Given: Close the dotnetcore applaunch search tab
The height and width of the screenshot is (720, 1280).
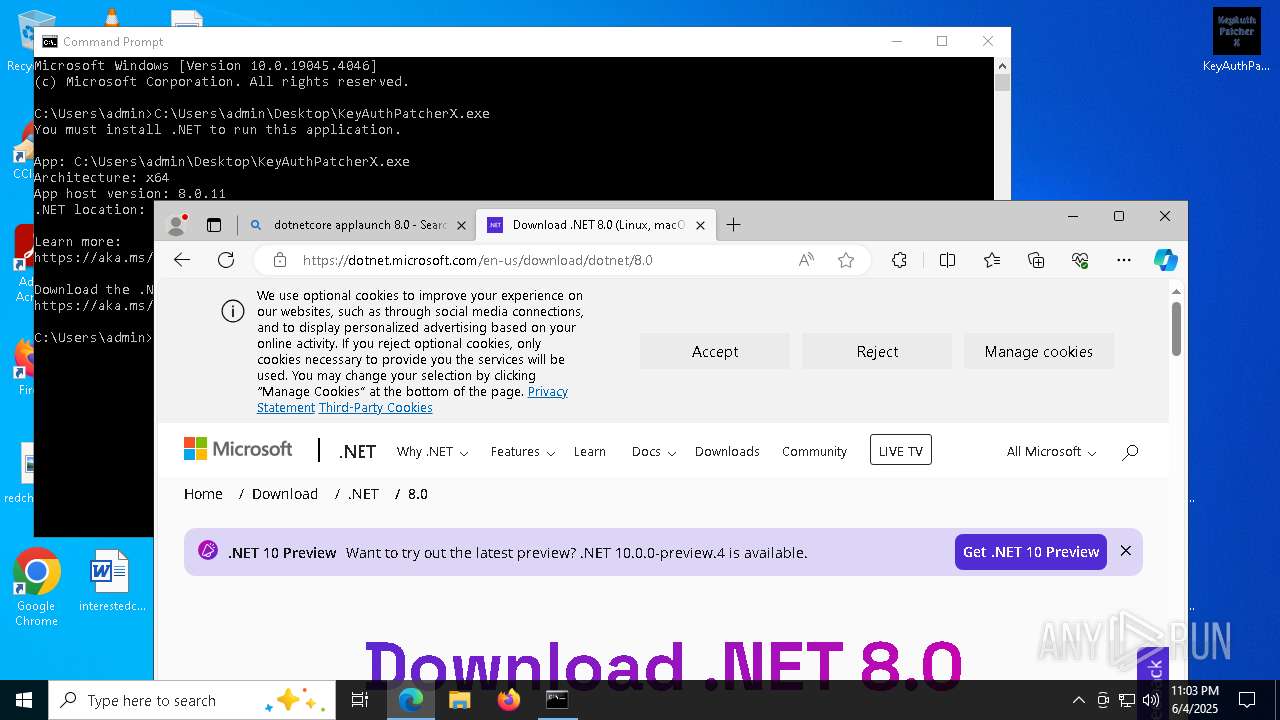Looking at the screenshot, I should [x=461, y=225].
